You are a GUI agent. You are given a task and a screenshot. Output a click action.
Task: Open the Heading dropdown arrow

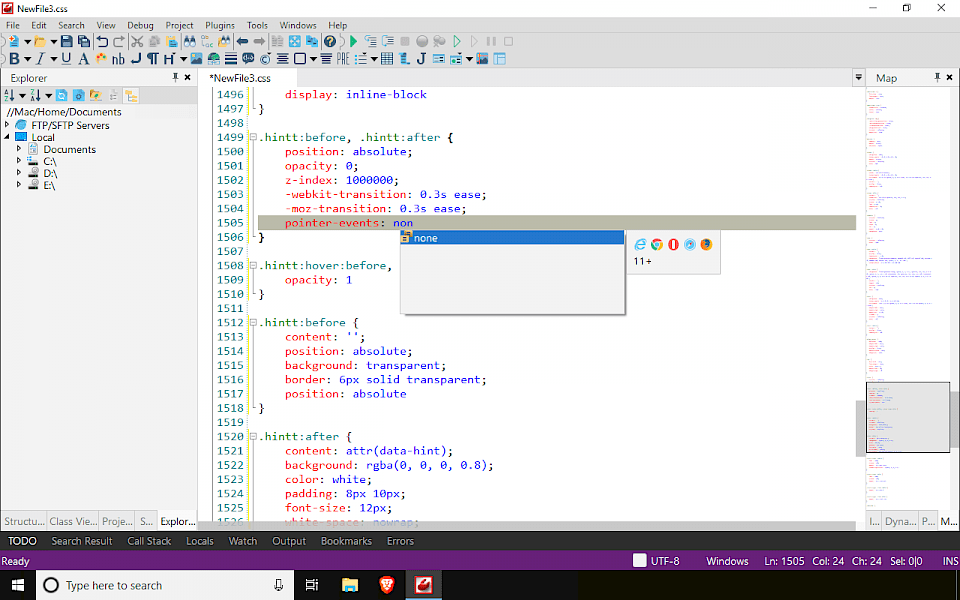tap(183, 59)
